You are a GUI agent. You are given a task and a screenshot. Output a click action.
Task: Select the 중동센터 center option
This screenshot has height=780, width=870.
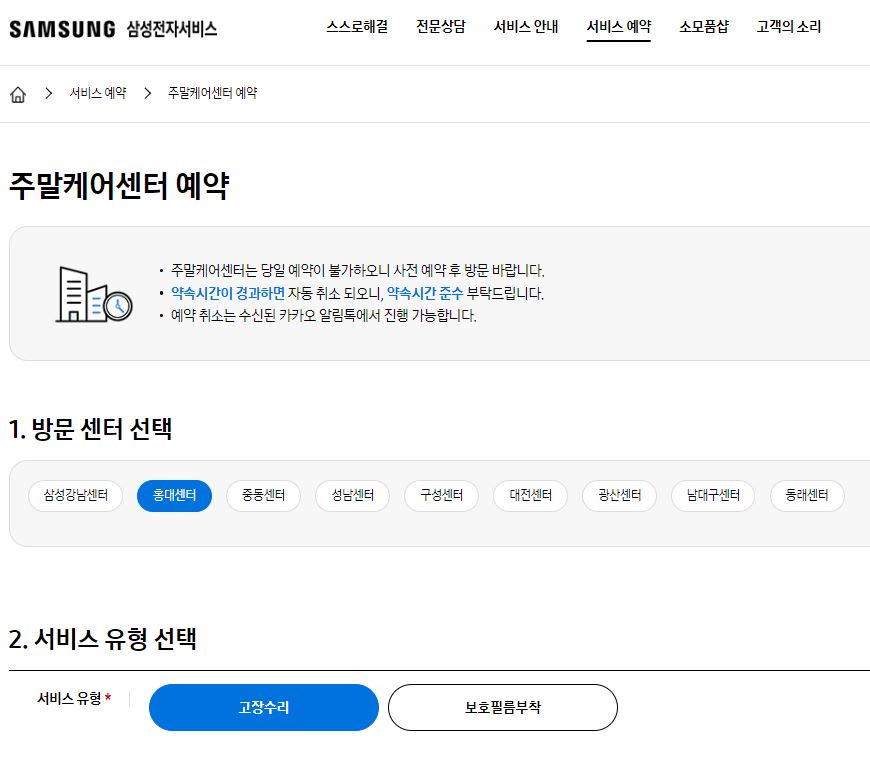coord(263,495)
